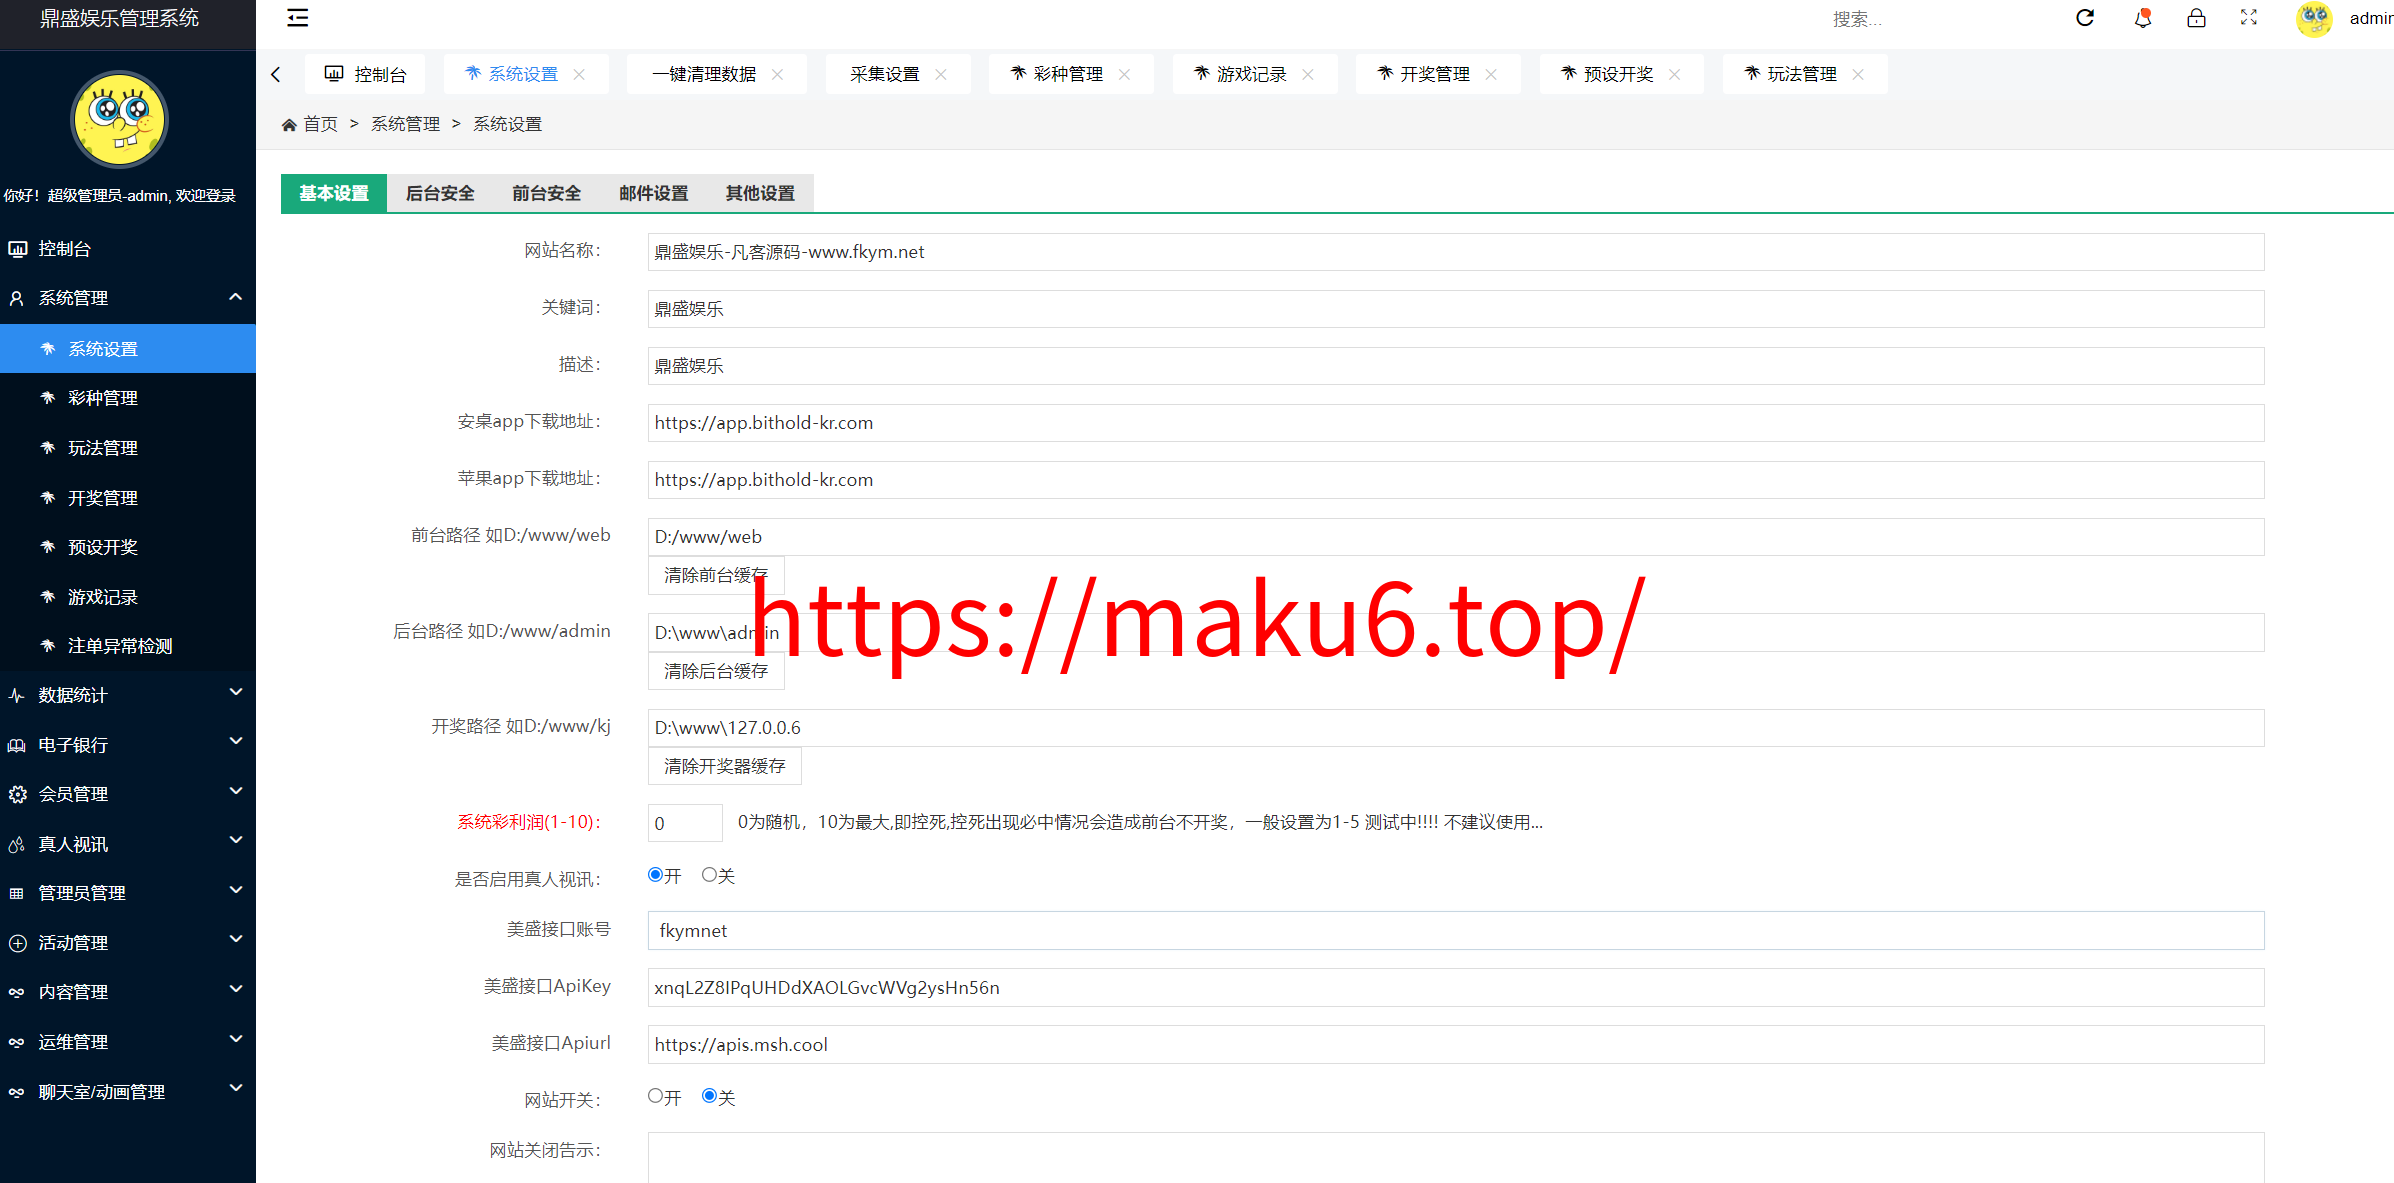Switch to the 其他设置 settings tab
This screenshot has width=2394, height=1183.
pyautogui.click(x=760, y=193)
